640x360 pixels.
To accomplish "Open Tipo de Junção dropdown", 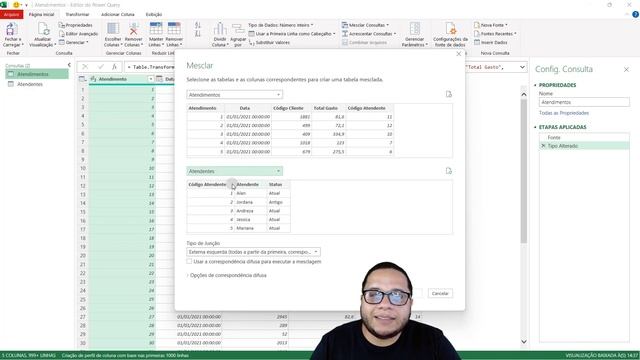I will click(x=253, y=252).
